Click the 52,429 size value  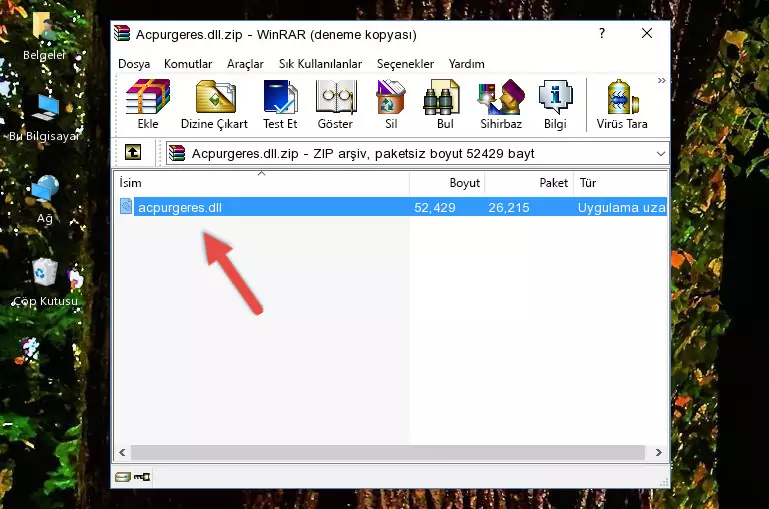pos(435,207)
